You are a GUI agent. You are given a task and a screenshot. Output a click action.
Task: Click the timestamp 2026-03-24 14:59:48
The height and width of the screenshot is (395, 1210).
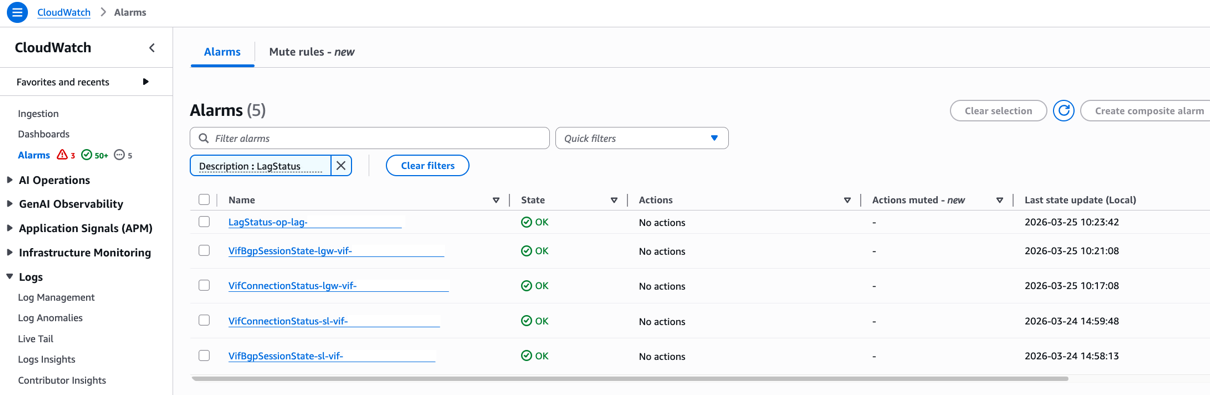pyautogui.click(x=1071, y=321)
